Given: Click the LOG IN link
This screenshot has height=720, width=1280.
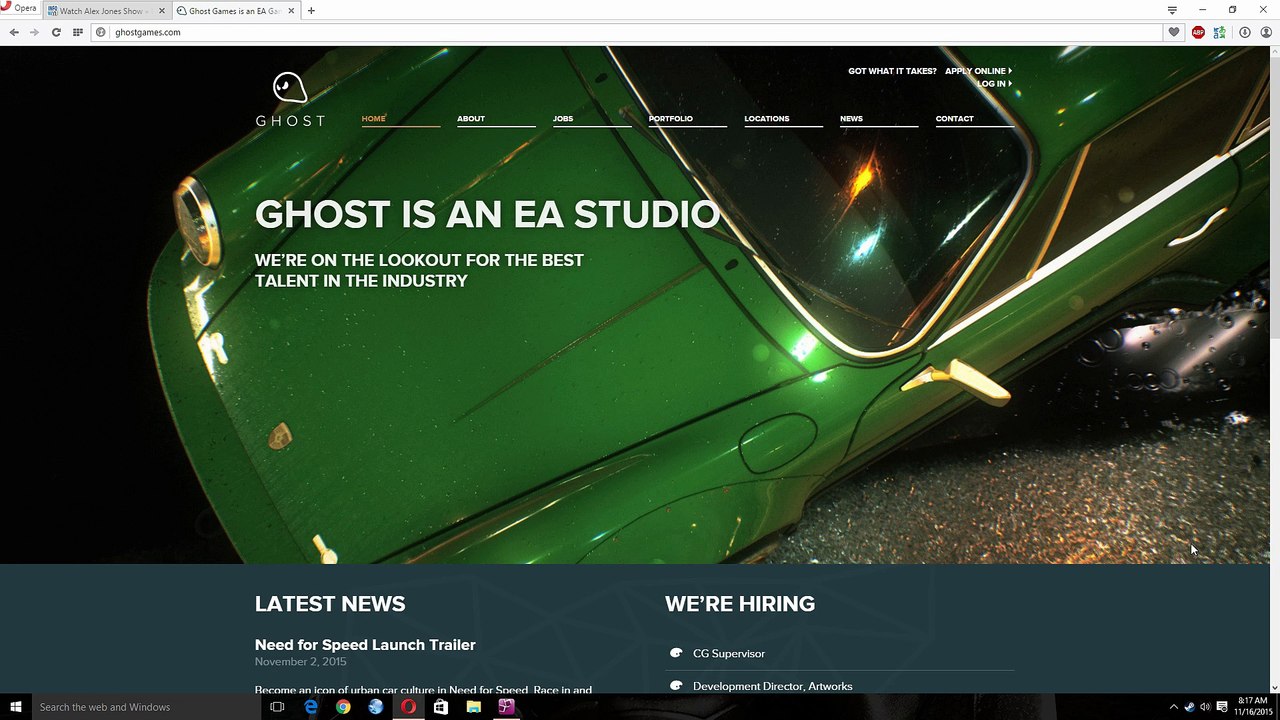Looking at the screenshot, I should coord(994,84).
